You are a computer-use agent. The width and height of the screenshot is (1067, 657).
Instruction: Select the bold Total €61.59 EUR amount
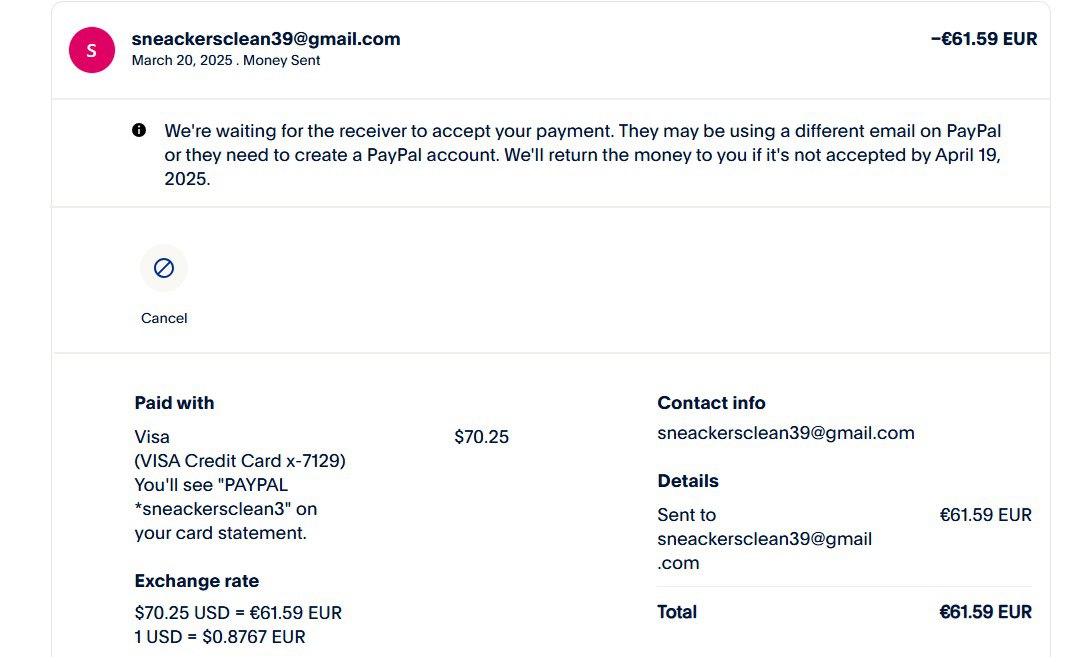coord(985,612)
